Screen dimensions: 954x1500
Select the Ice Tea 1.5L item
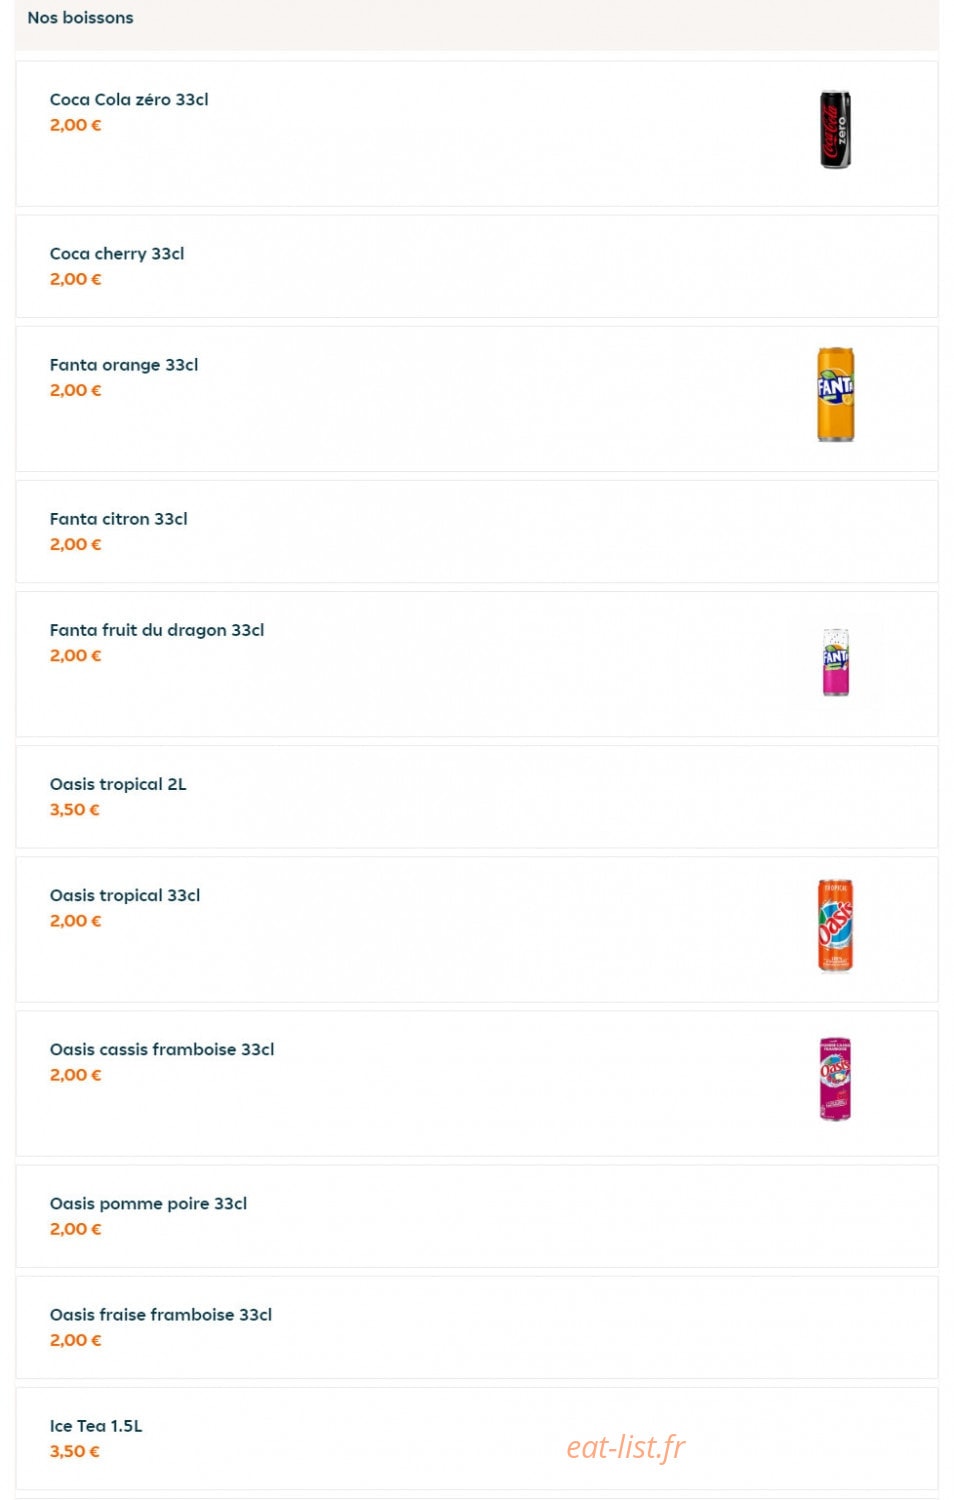pos(477,1438)
